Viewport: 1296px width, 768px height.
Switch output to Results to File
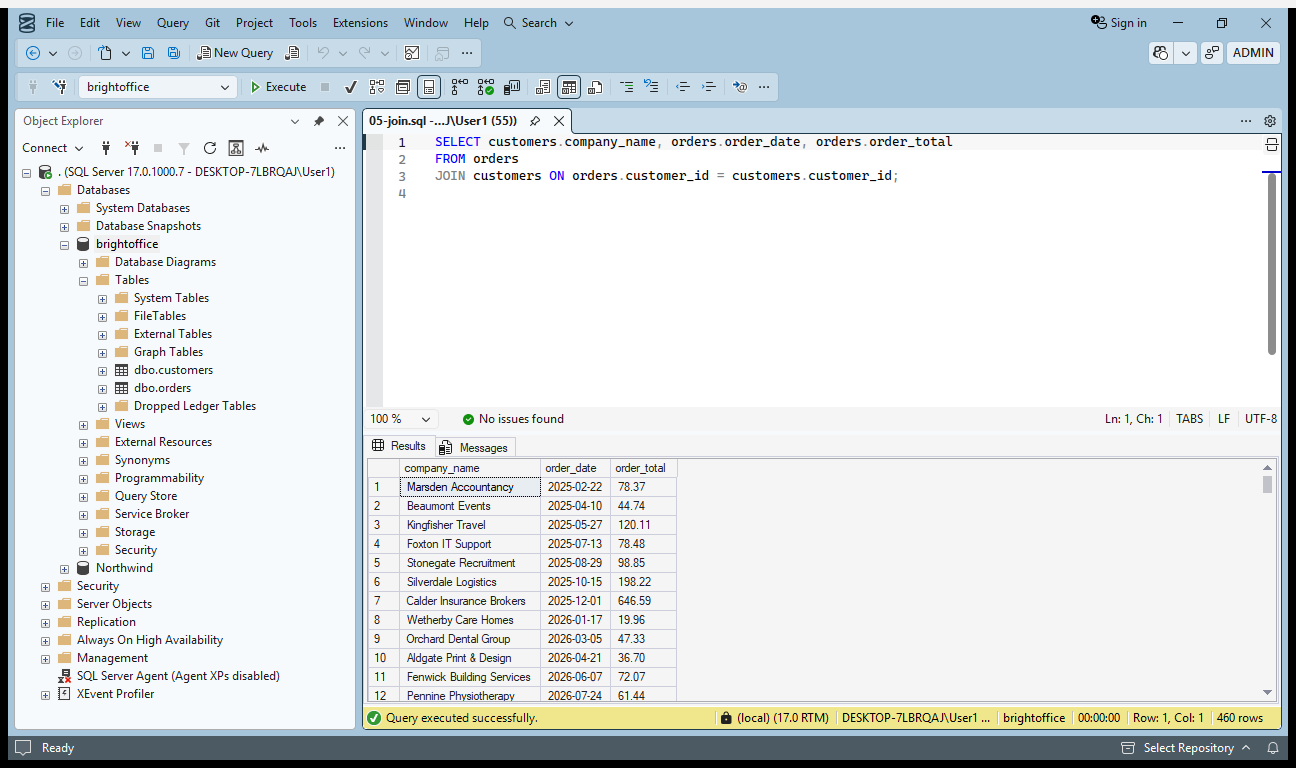pyautogui.click(x=594, y=87)
